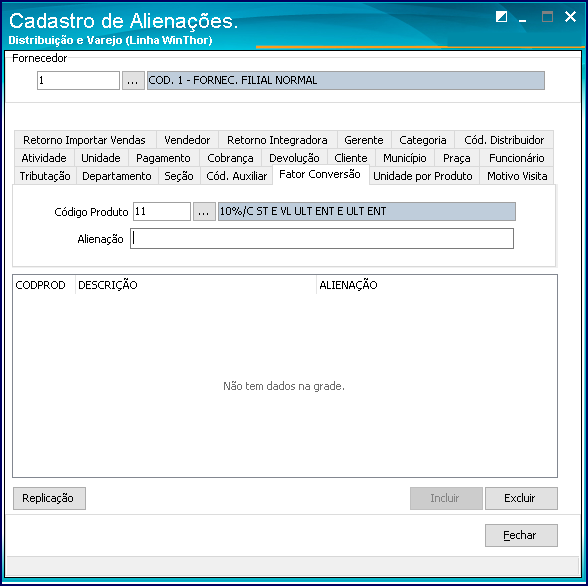Screen dimensions: 588x586
Task: Click the Replicação button
Action: click(49, 498)
